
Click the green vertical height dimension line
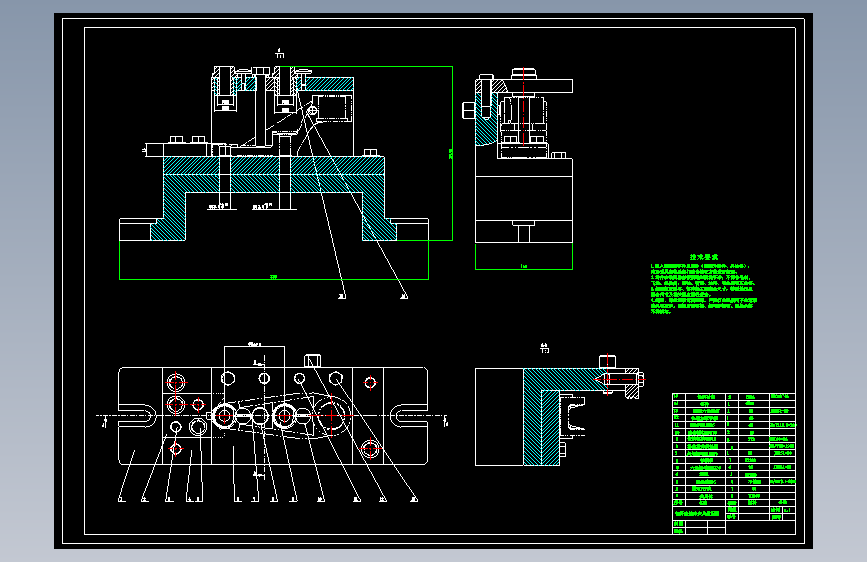tap(452, 153)
